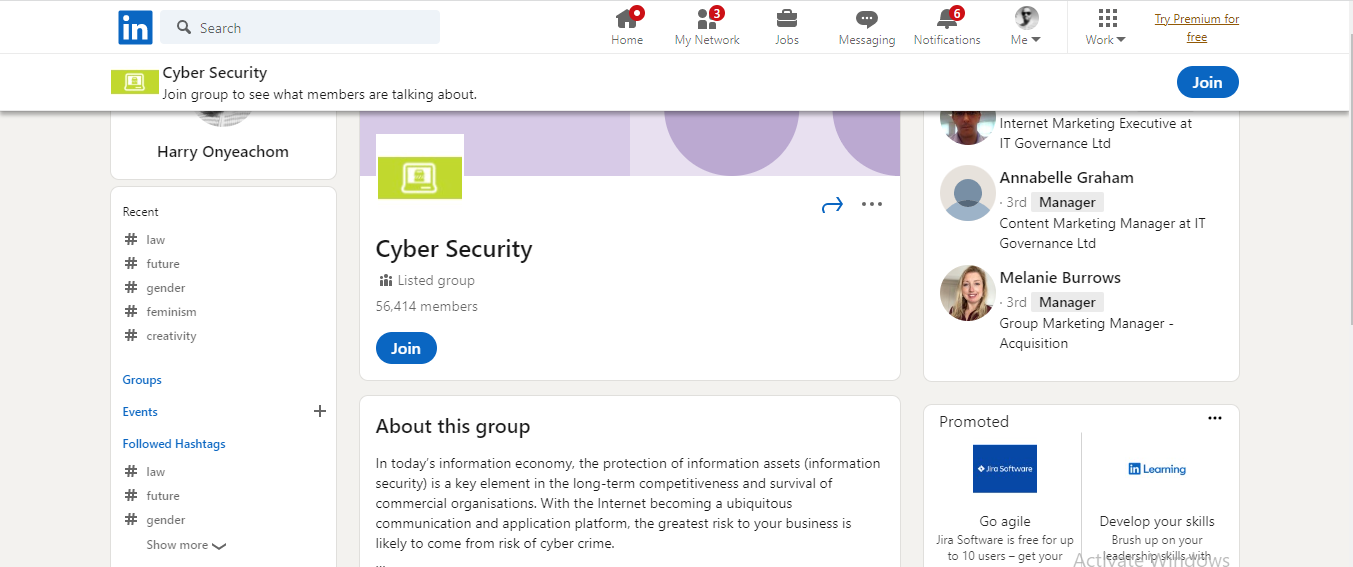
Task: Add a new event plus icon
Action: 320,411
